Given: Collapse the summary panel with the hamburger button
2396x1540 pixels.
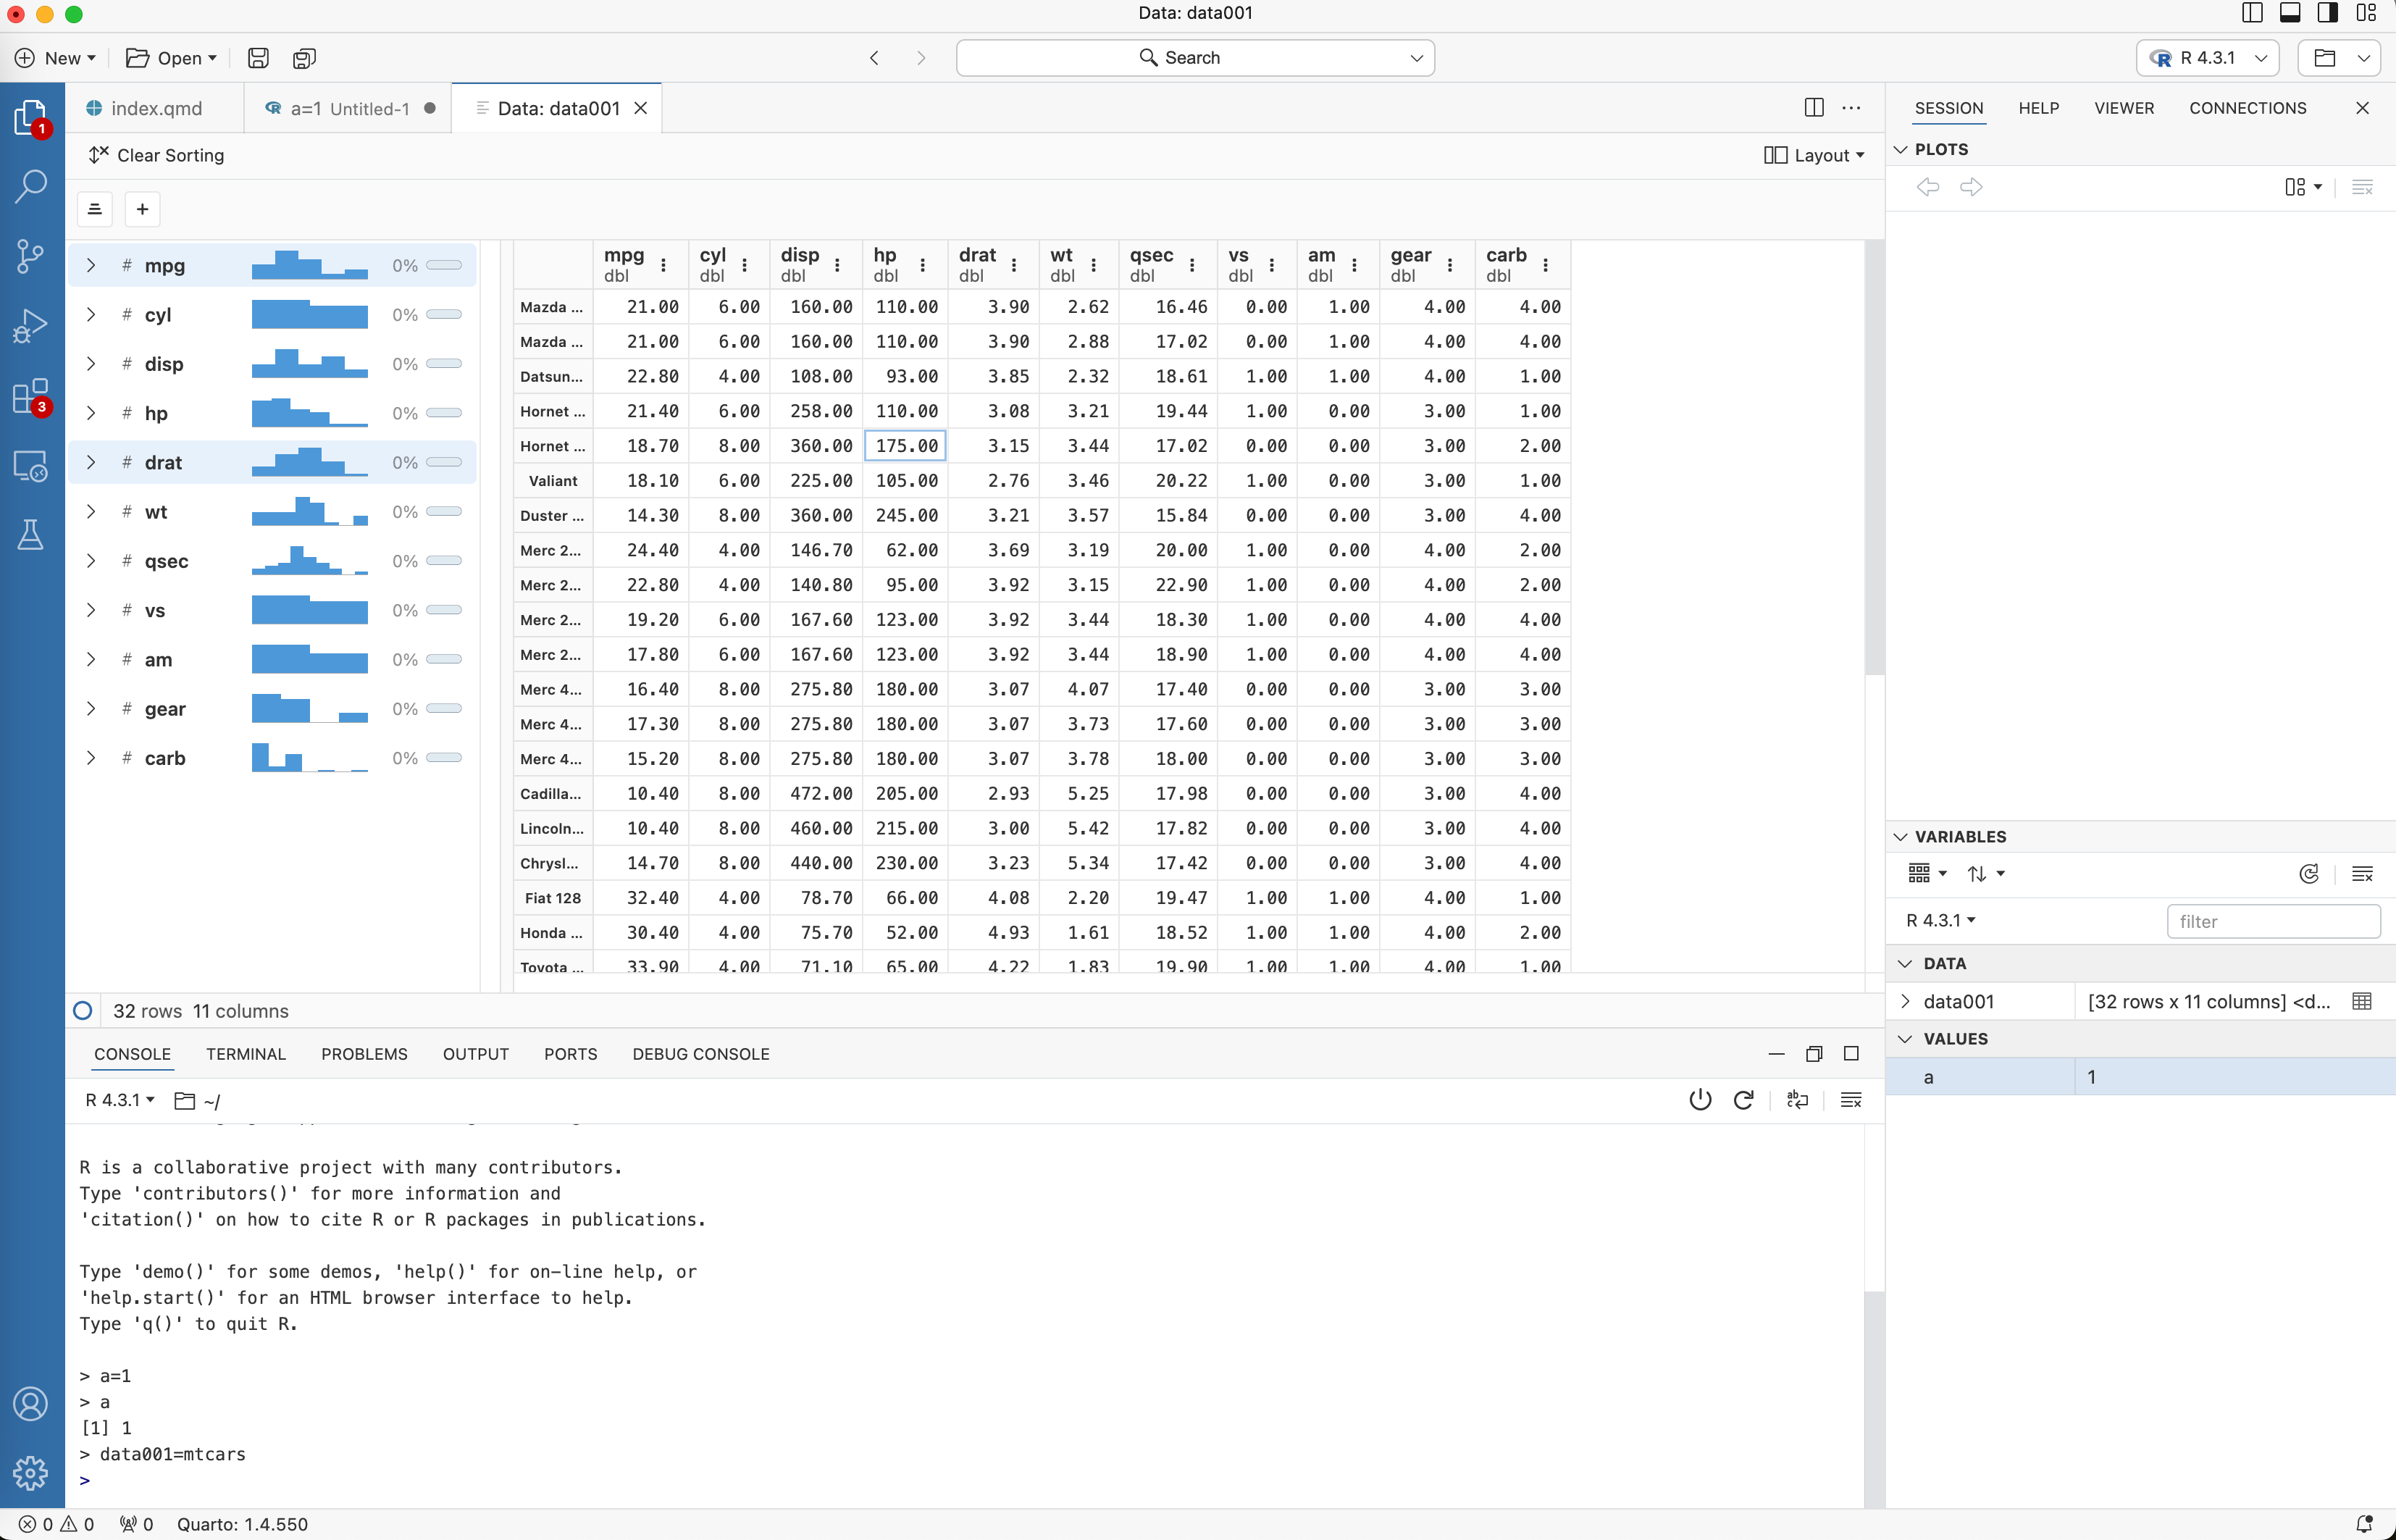Looking at the screenshot, I should tap(95, 209).
